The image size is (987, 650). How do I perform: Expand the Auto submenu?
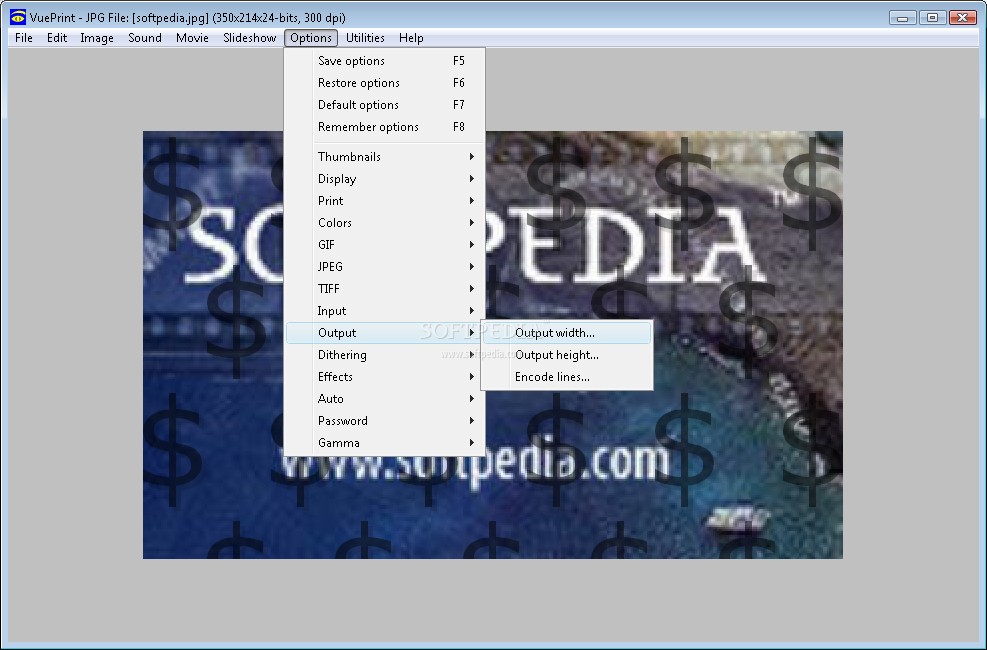point(385,399)
